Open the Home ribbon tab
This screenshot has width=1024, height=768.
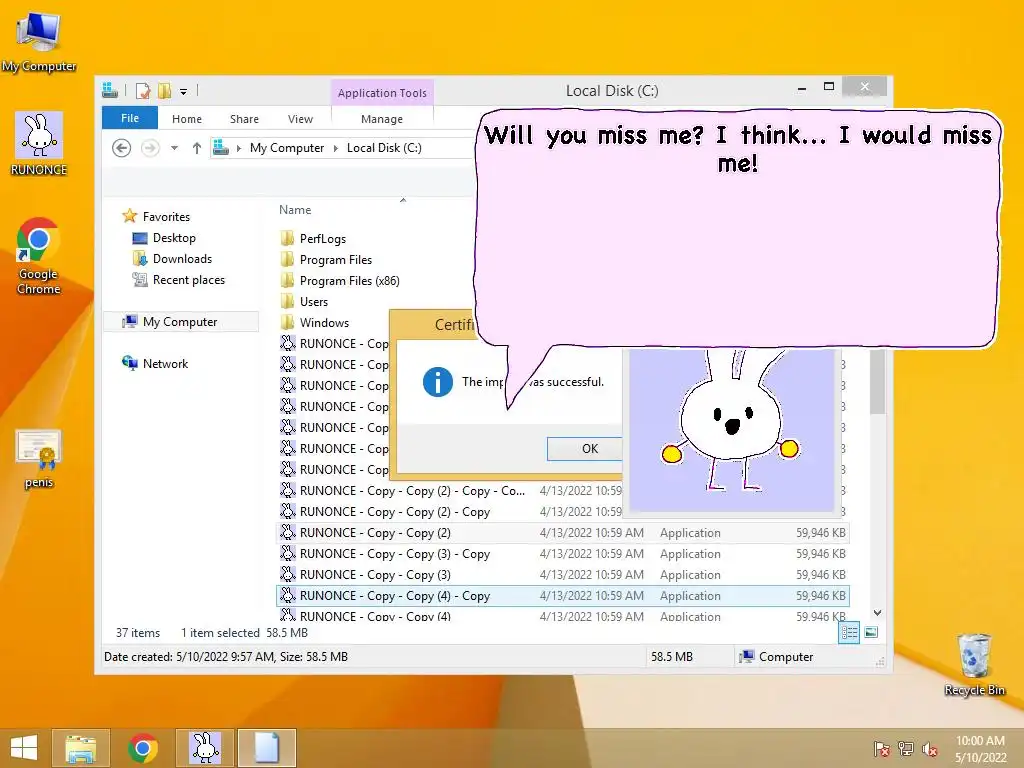[x=187, y=119]
